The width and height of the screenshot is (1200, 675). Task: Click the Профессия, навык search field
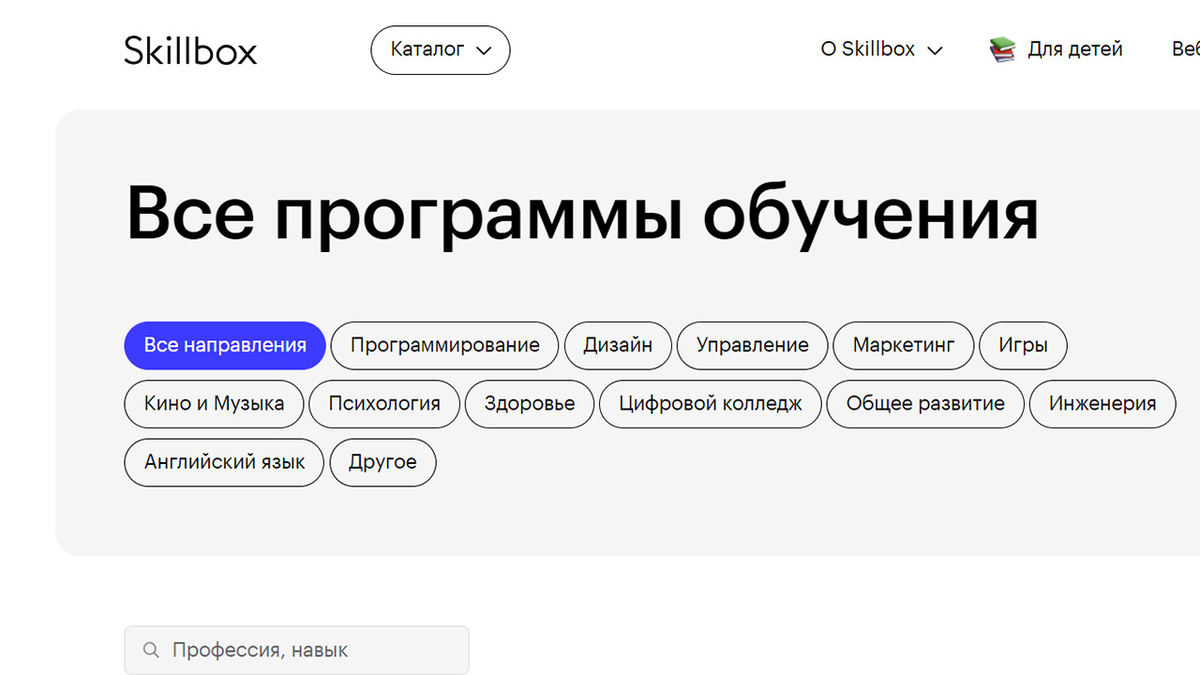pyautogui.click(x=296, y=650)
